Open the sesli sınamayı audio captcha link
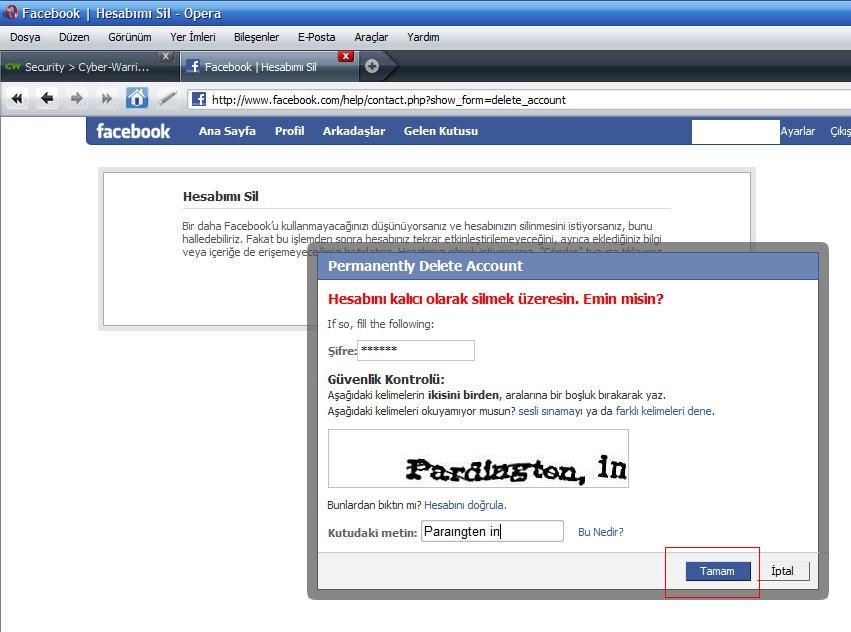The height and width of the screenshot is (632, 851). click(x=550, y=411)
